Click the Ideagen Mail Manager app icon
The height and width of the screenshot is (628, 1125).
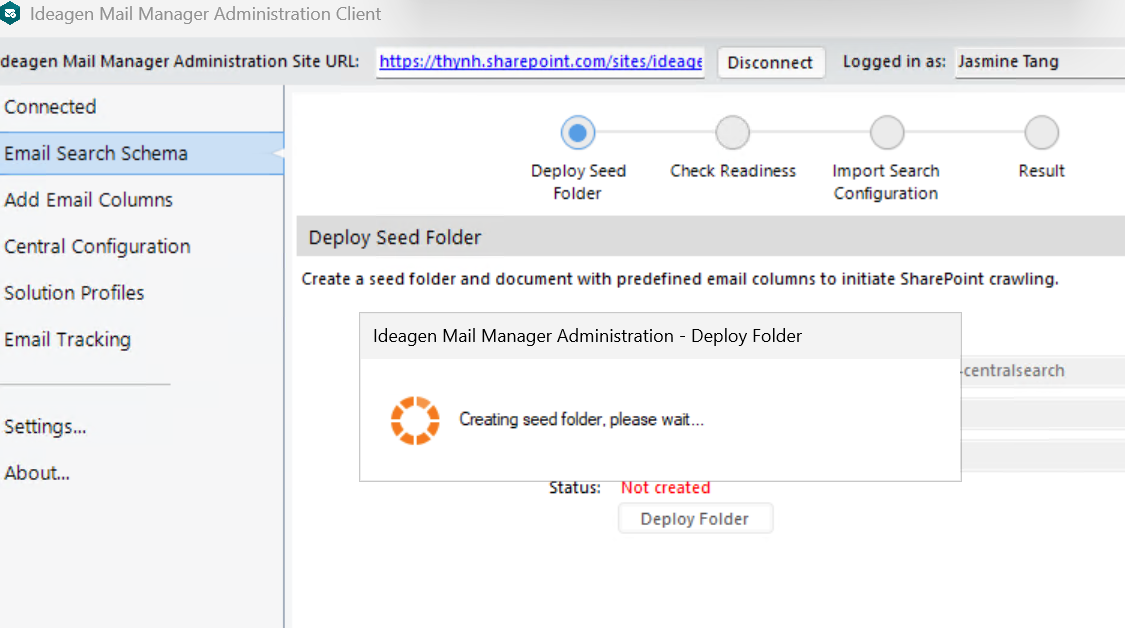click(9, 14)
